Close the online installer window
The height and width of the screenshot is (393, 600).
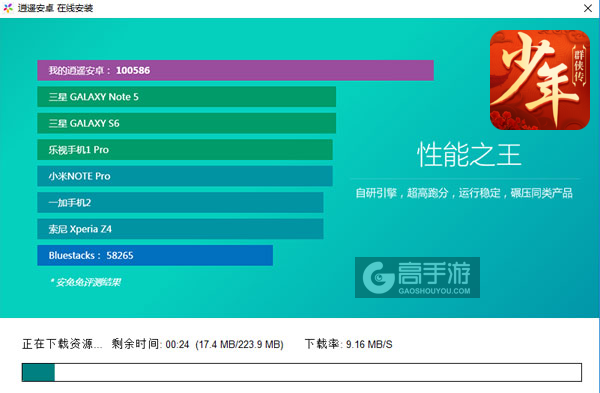click(x=588, y=8)
